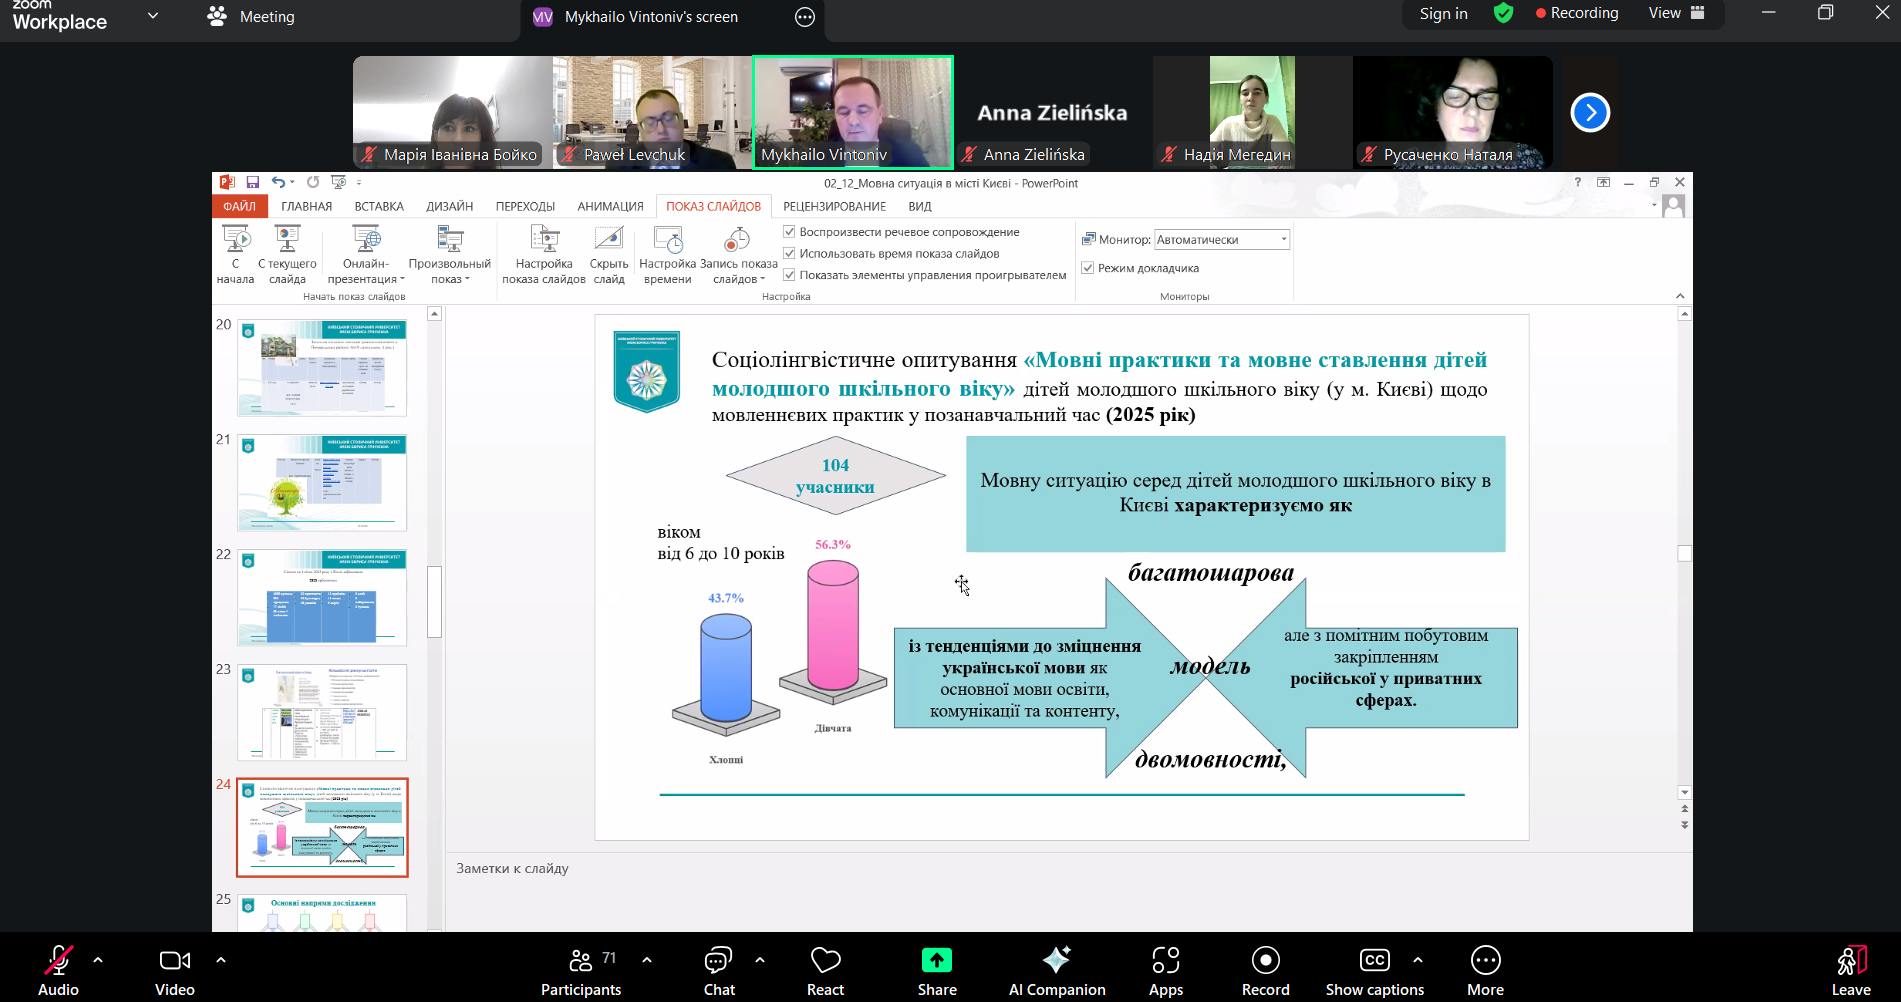Select slide 22 thumbnail
The image size is (1901, 1002).
click(322, 597)
